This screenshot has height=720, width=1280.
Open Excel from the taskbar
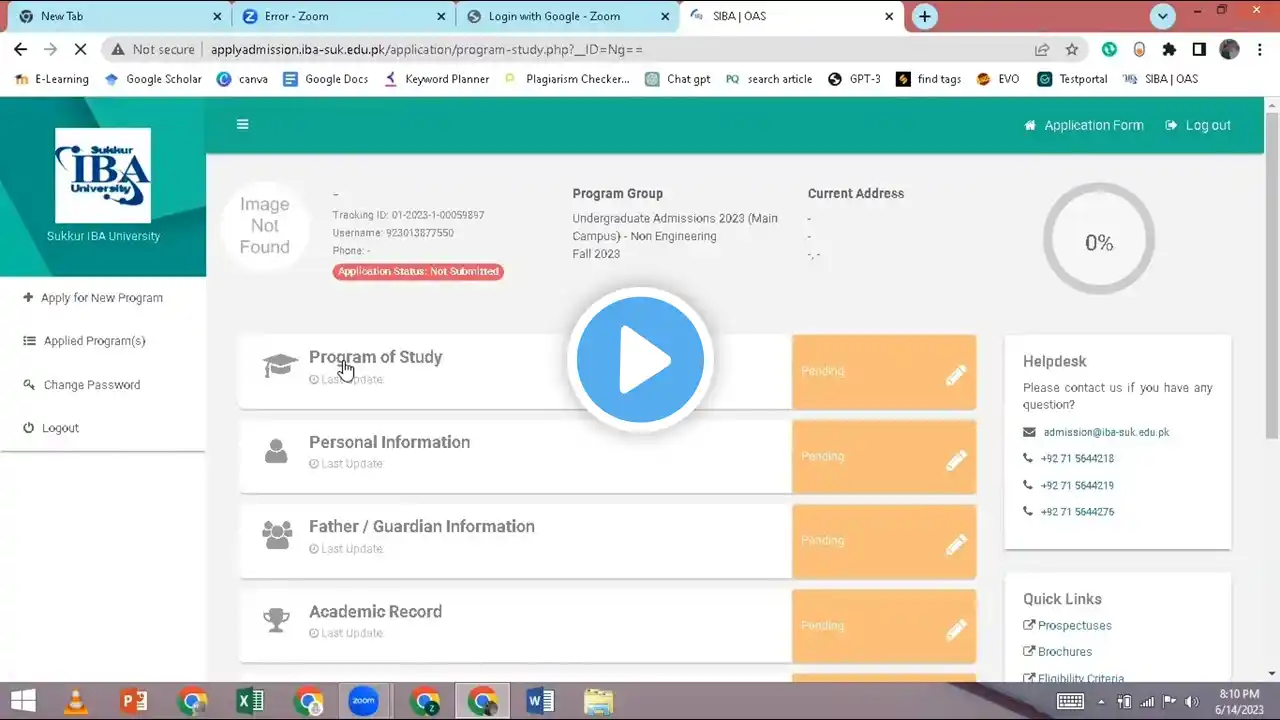[x=250, y=701]
